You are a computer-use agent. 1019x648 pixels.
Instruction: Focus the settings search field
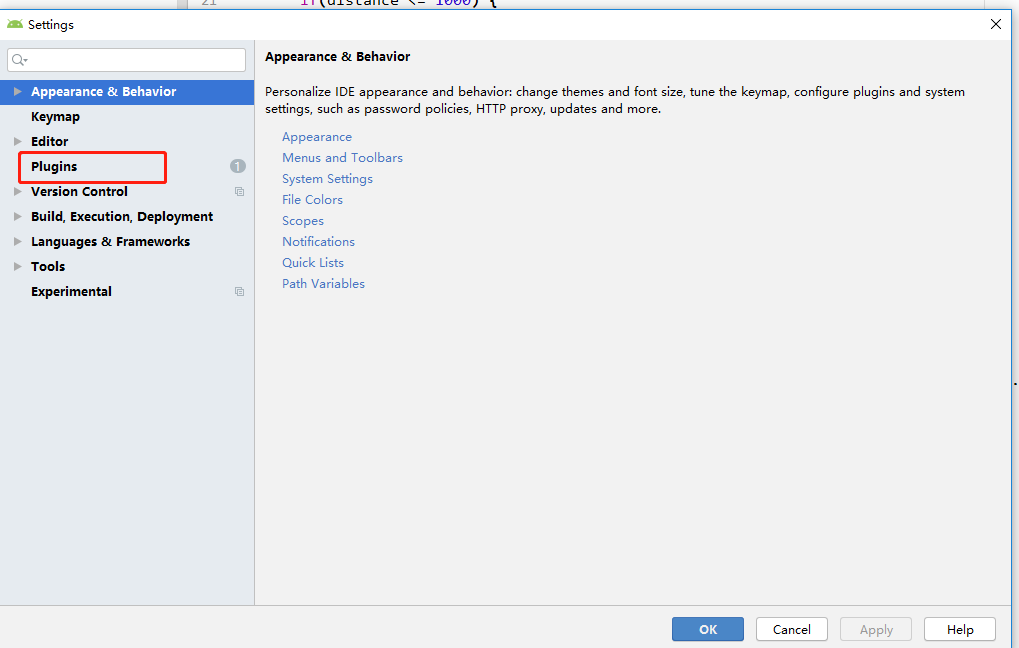[127, 60]
